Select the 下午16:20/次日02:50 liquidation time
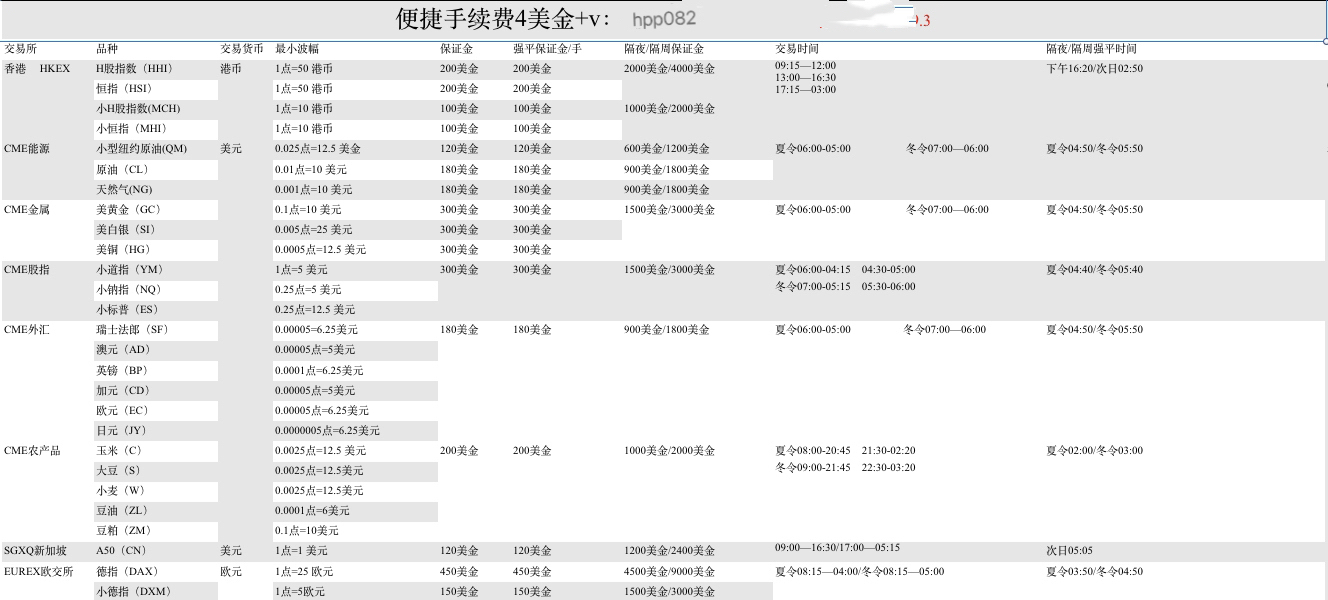1328x600 pixels. pyautogui.click(x=1095, y=69)
